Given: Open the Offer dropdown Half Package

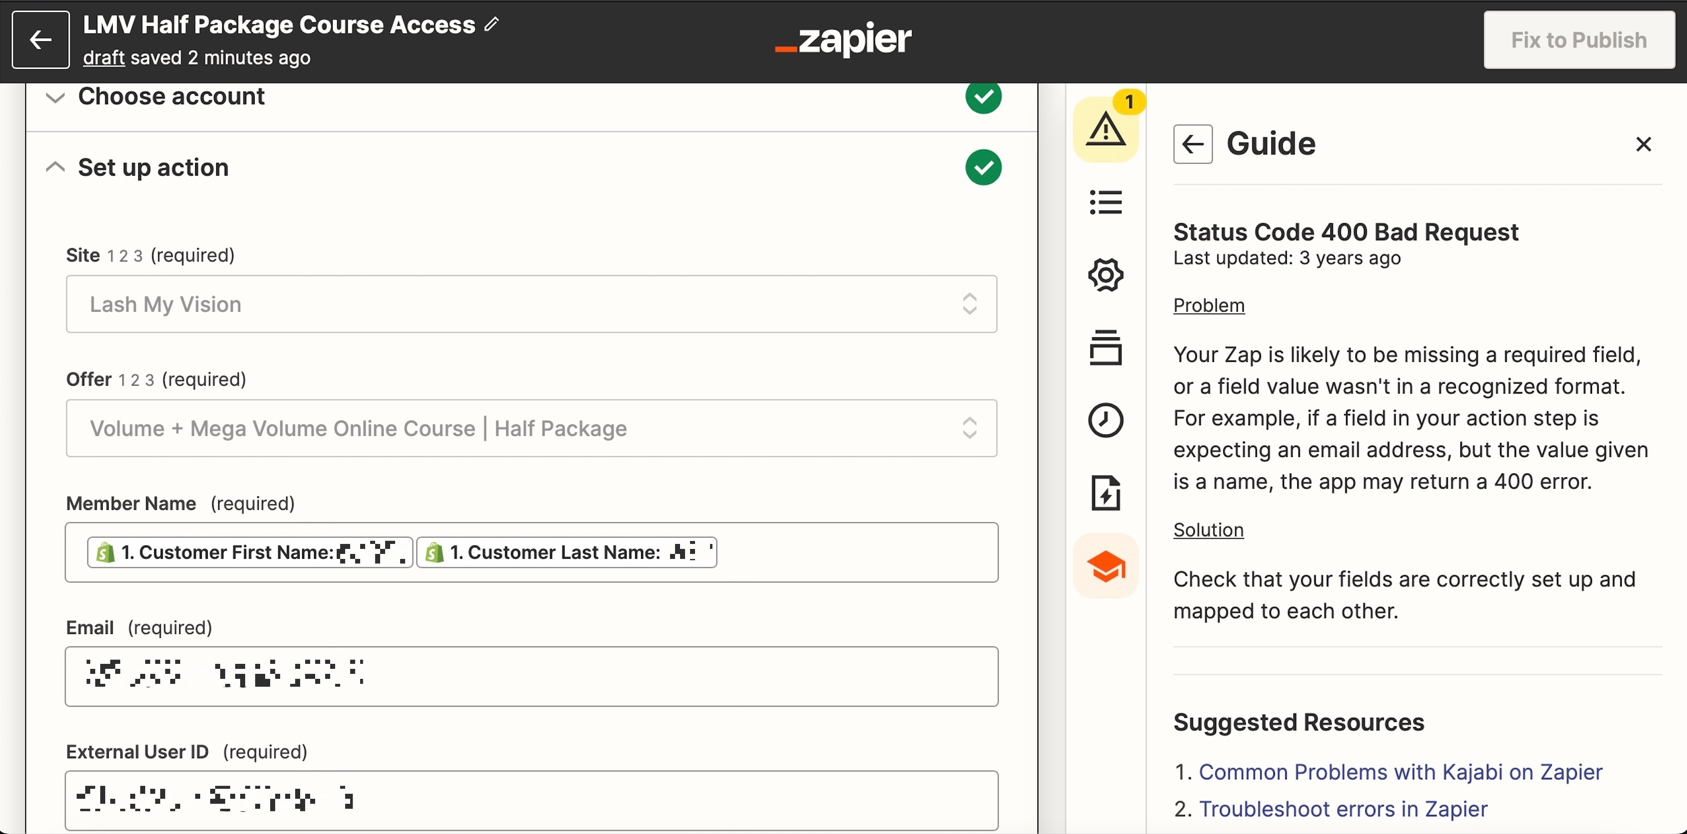Looking at the screenshot, I should [532, 428].
